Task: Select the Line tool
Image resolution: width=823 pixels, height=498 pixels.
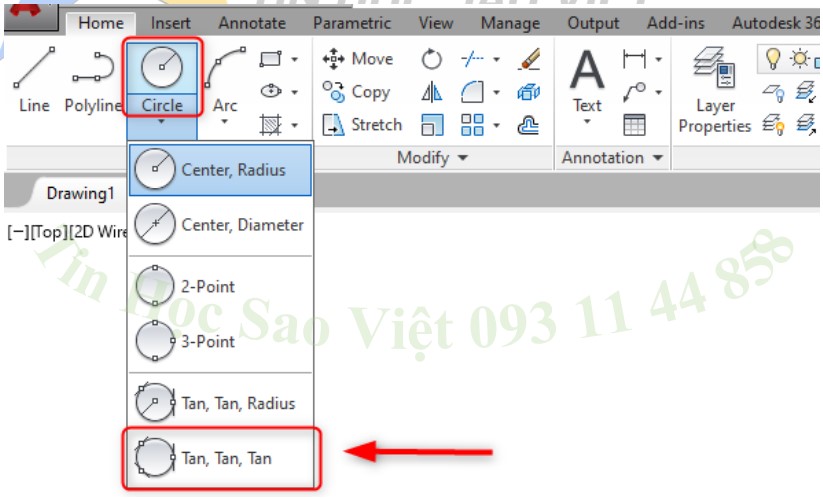Action: [x=34, y=80]
